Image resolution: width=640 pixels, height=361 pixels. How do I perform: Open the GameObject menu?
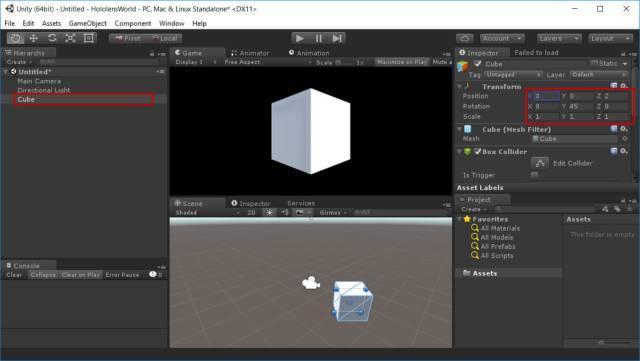click(x=88, y=24)
